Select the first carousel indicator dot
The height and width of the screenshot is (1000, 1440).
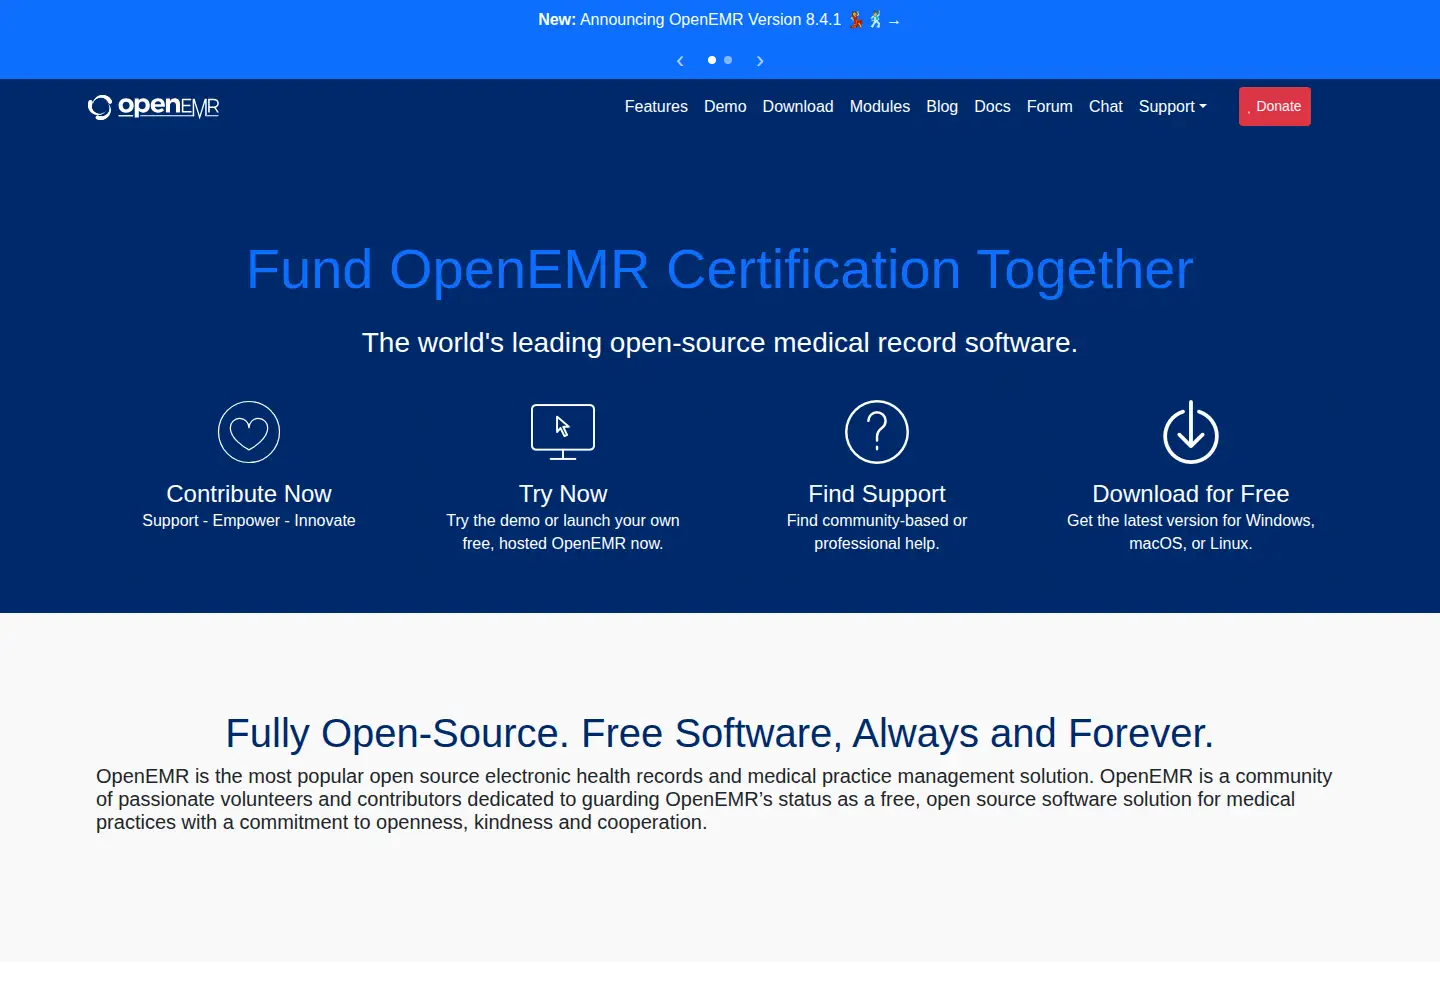click(x=712, y=60)
